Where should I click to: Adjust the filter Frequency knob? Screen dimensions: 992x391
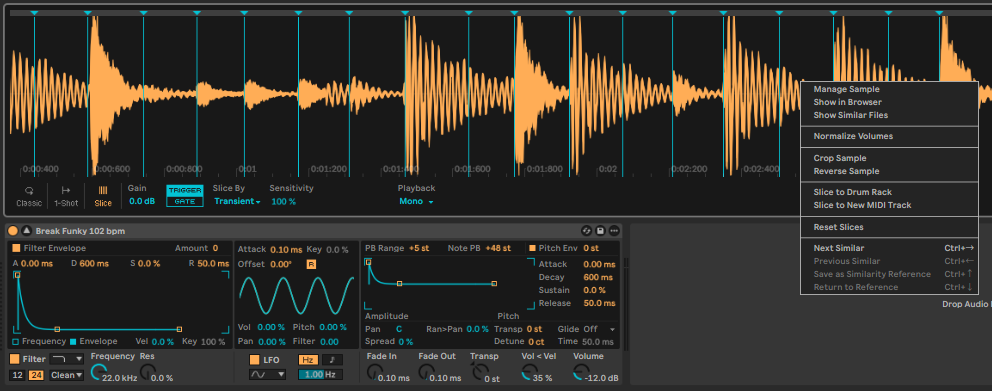99,373
